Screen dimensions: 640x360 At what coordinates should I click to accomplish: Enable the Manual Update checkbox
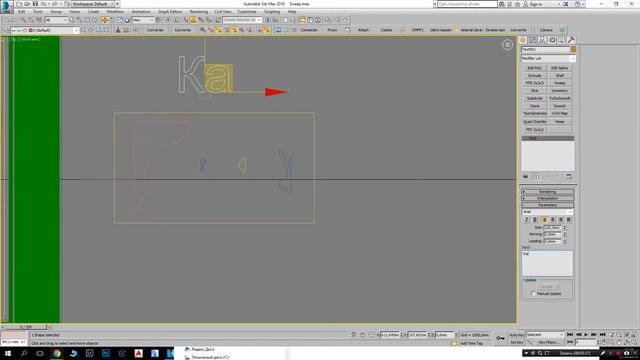533,294
